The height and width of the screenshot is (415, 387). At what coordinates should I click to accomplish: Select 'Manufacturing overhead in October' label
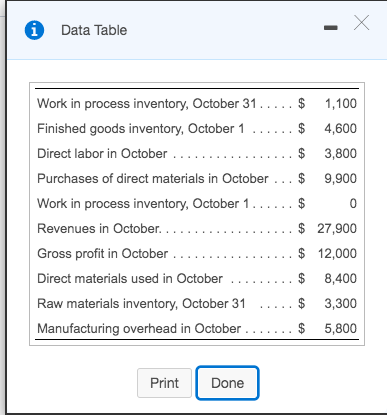pyautogui.click(x=139, y=329)
